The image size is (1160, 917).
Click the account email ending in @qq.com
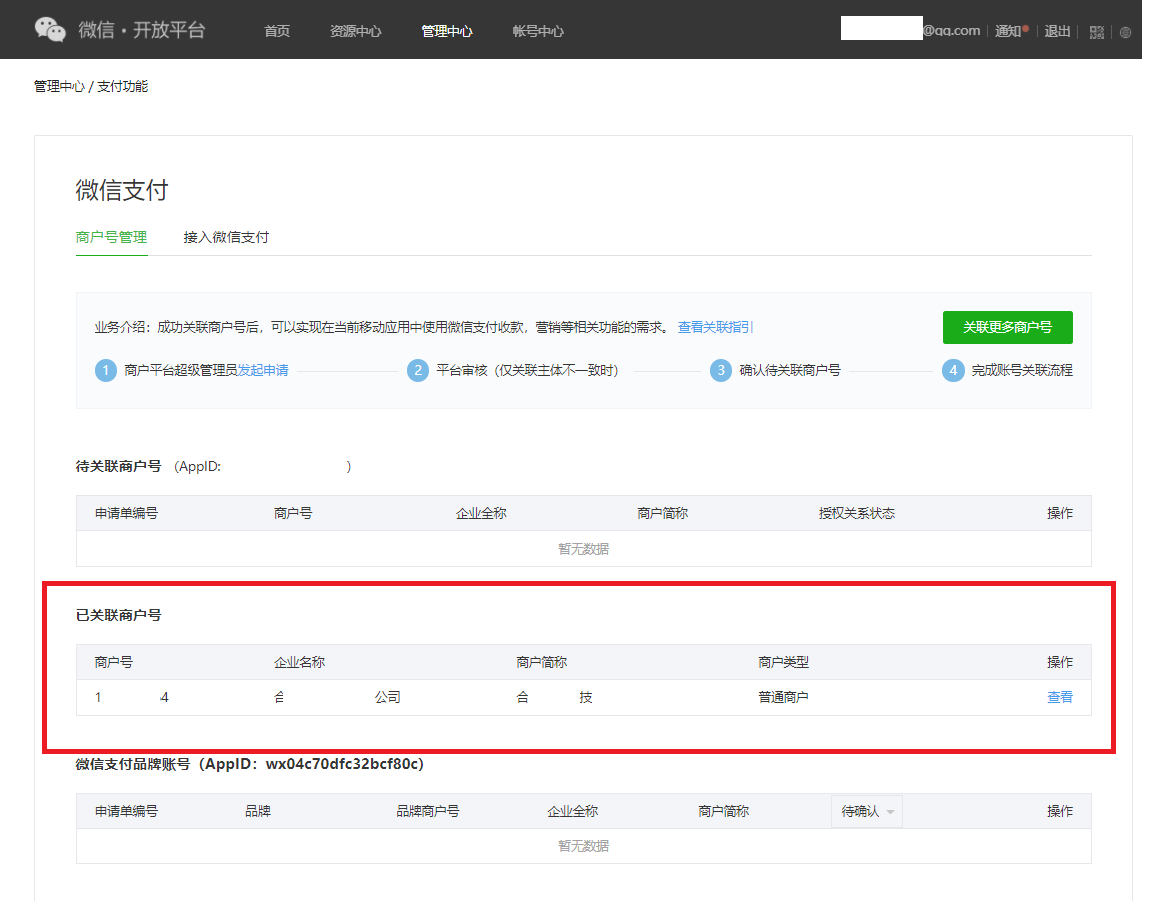(x=911, y=30)
